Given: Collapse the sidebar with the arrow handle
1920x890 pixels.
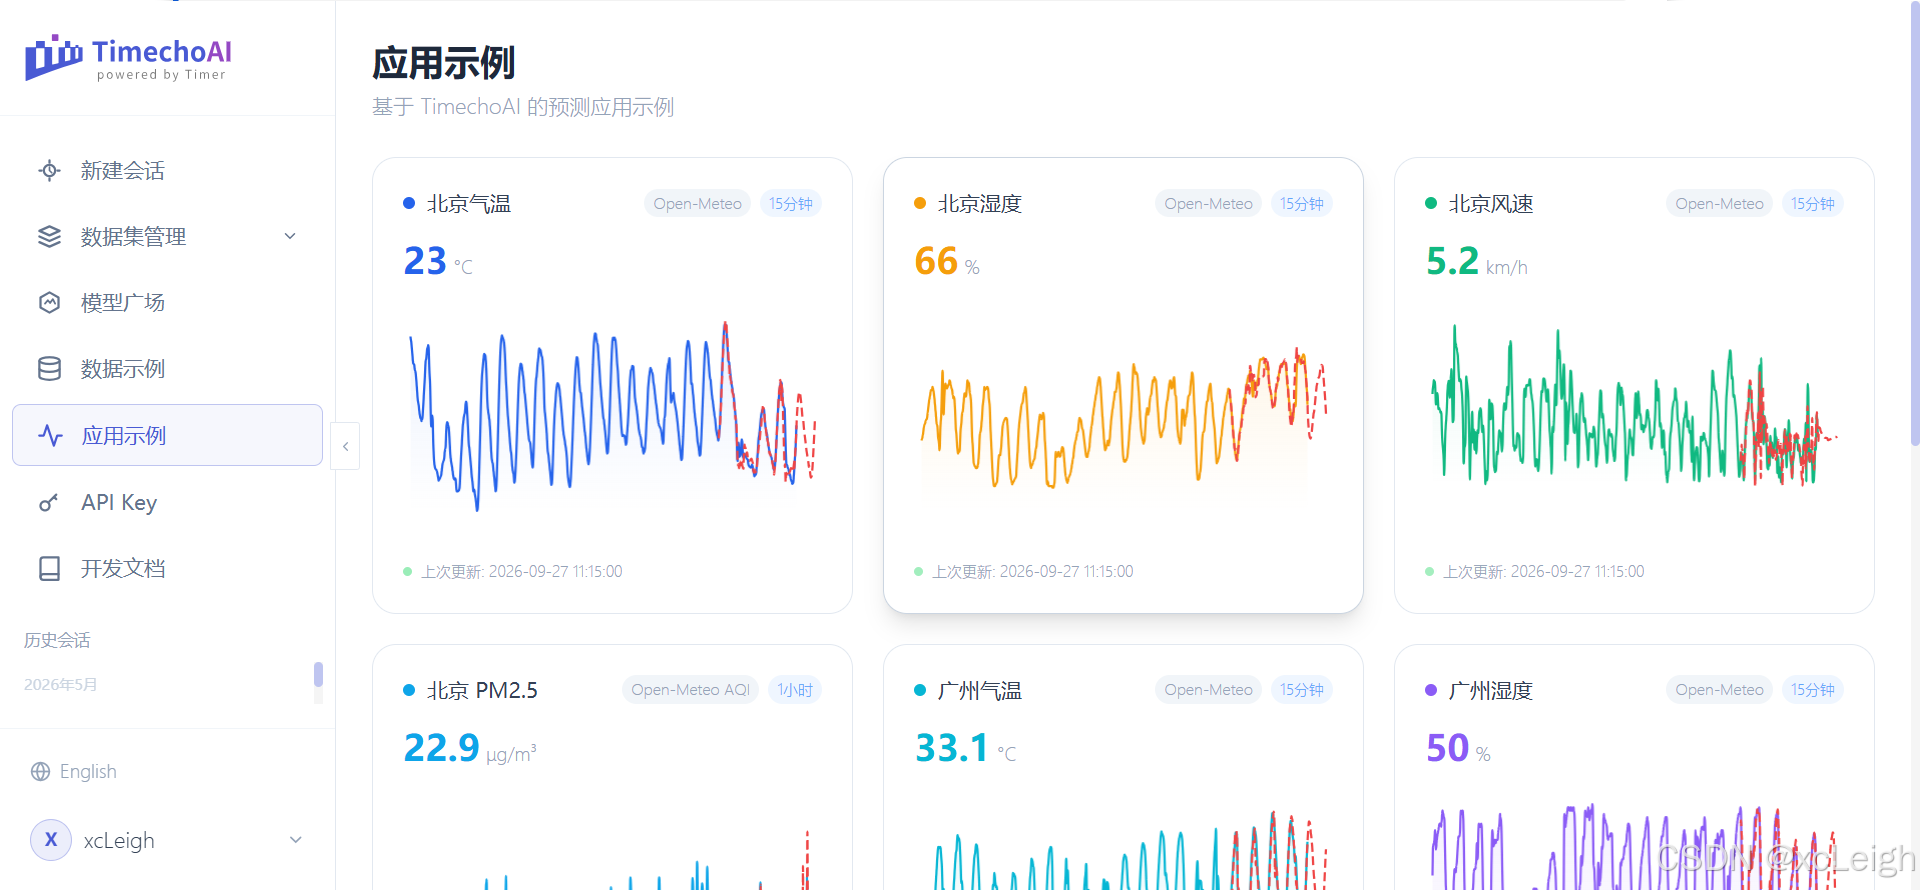Looking at the screenshot, I should point(345,446).
